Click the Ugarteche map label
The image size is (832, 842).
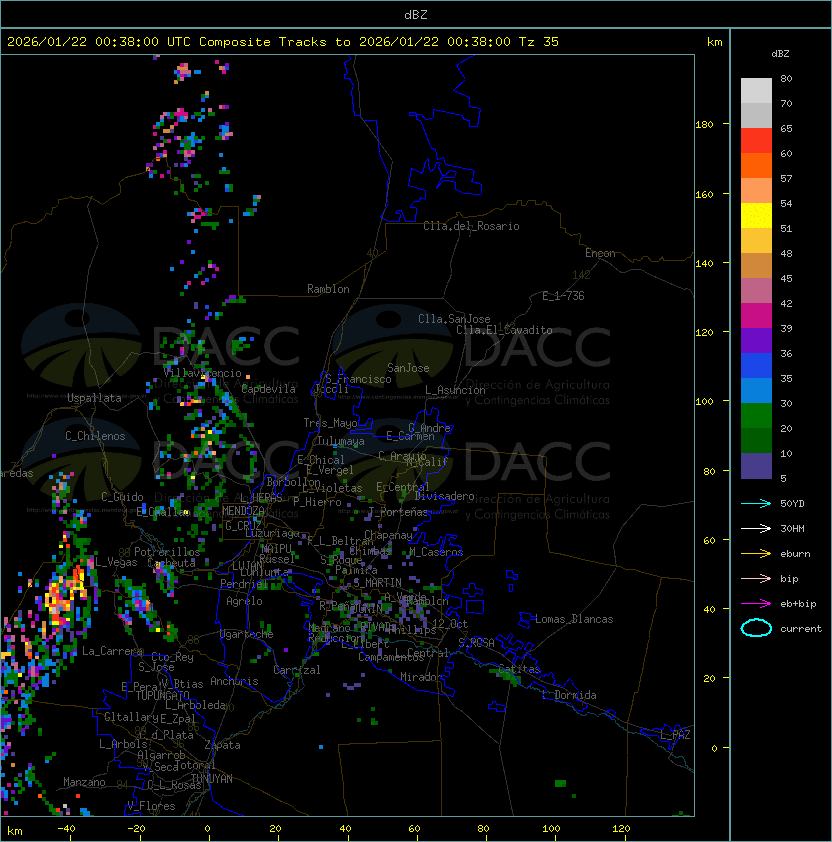[247, 634]
